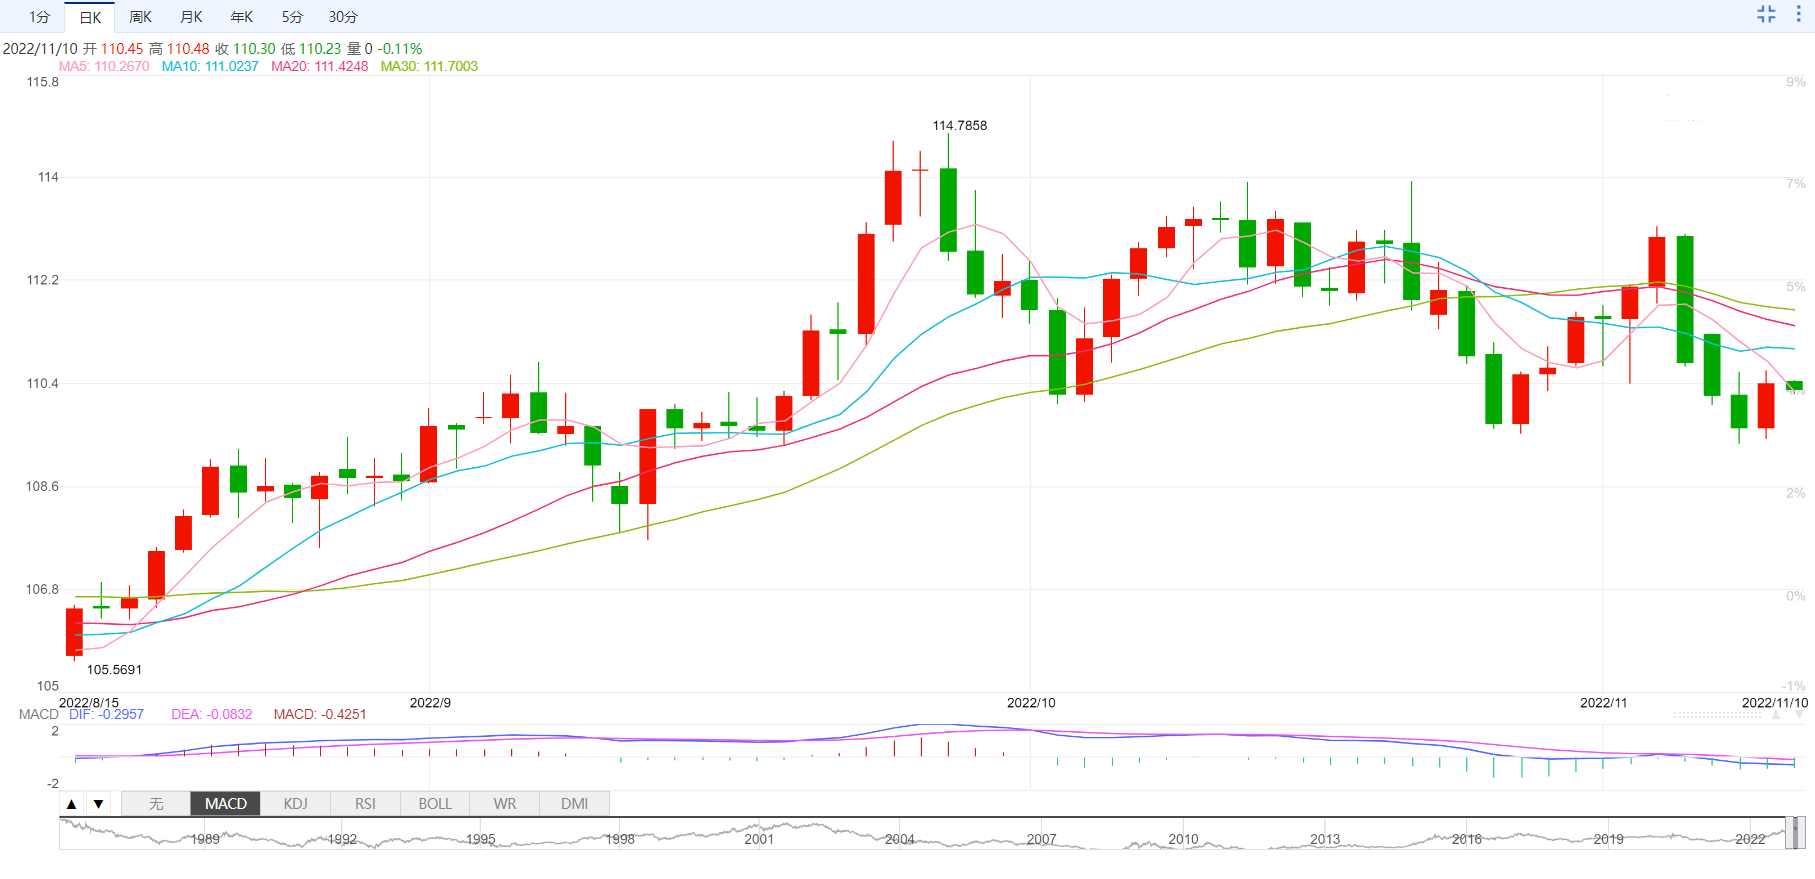
Task: Click the 2010 marker on overview timeline
Action: (x=1183, y=840)
